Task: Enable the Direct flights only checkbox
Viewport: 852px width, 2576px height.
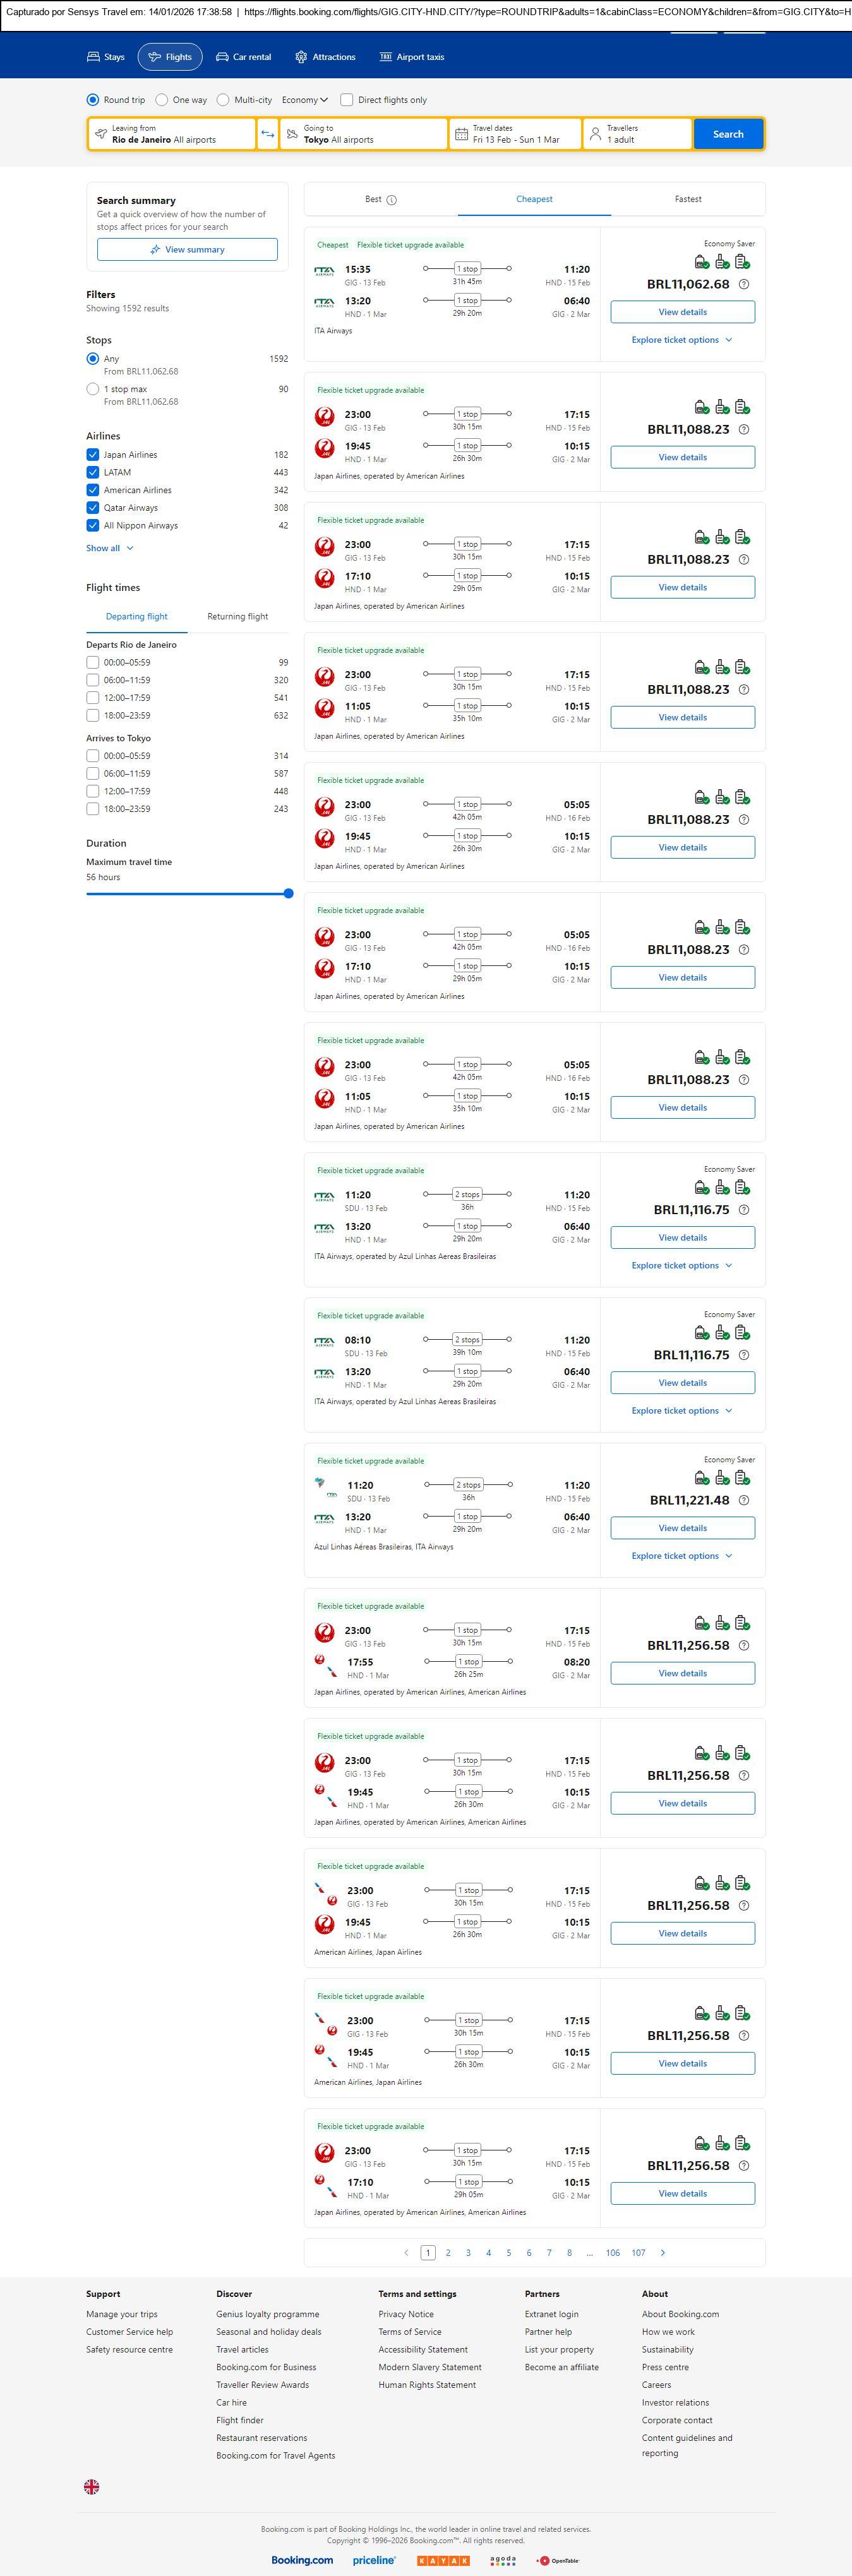Action: [347, 100]
